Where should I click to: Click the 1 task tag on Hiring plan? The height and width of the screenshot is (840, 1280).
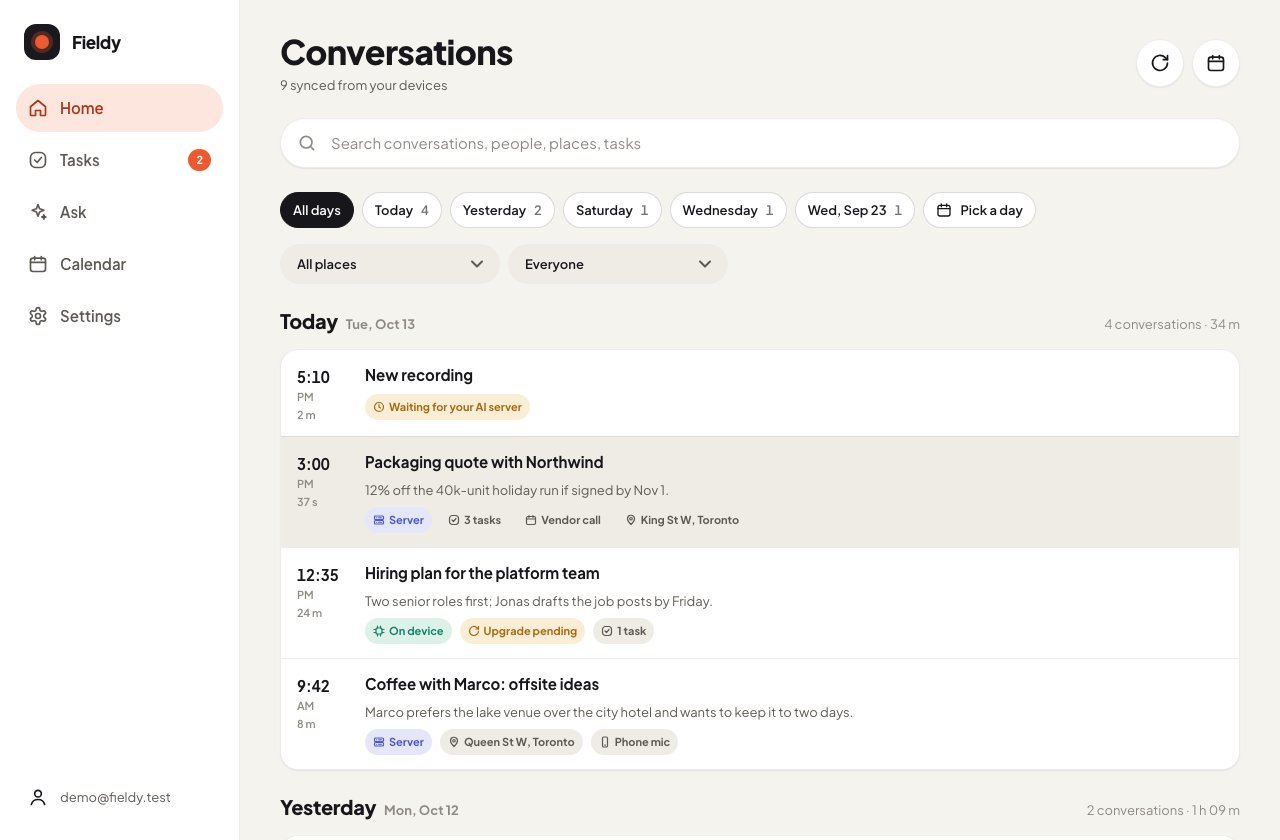[623, 631]
